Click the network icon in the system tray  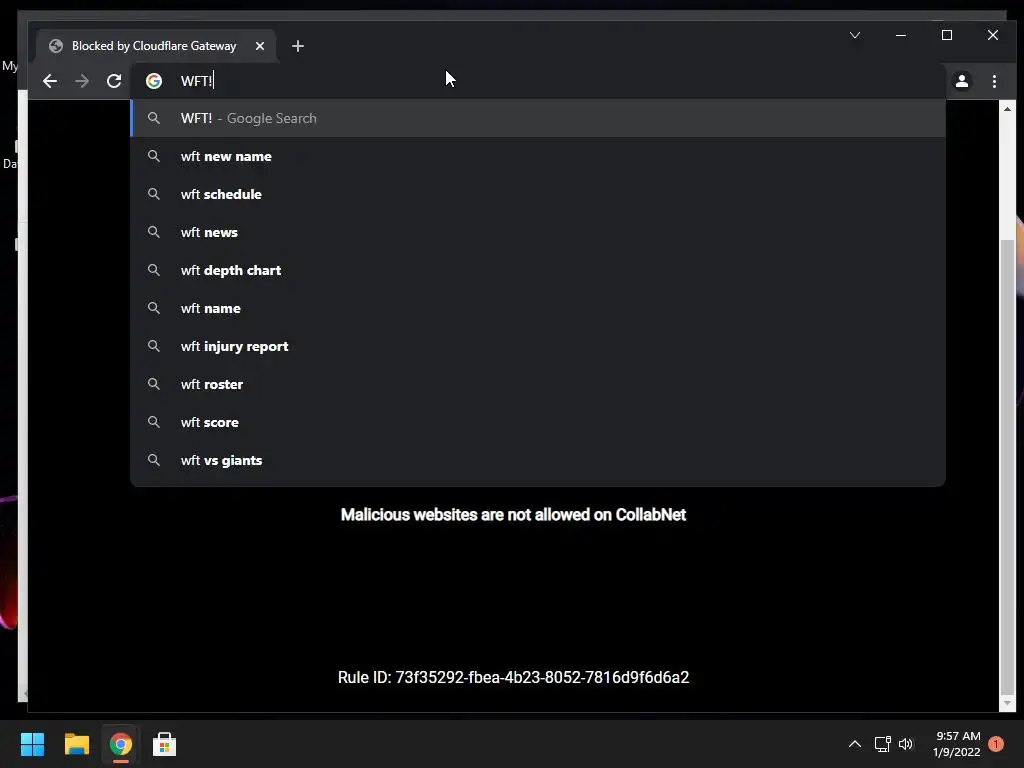point(882,744)
